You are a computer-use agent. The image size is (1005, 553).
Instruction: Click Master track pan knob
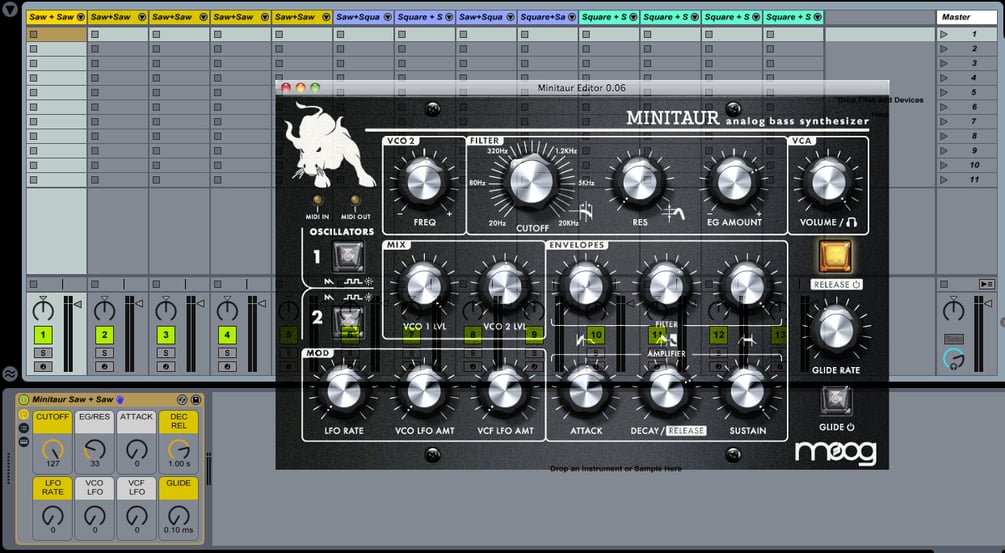click(954, 310)
